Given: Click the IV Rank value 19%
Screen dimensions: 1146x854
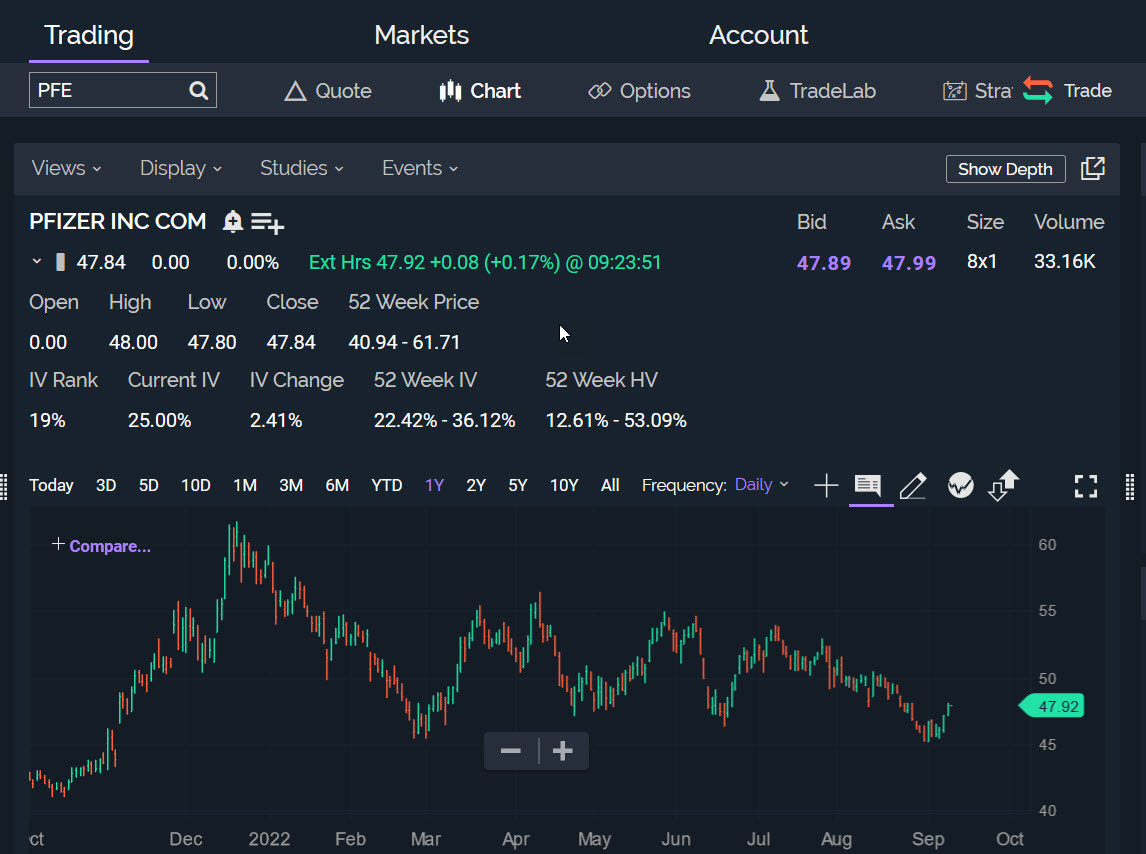Looking at the screenshot, I should point(48,420).
